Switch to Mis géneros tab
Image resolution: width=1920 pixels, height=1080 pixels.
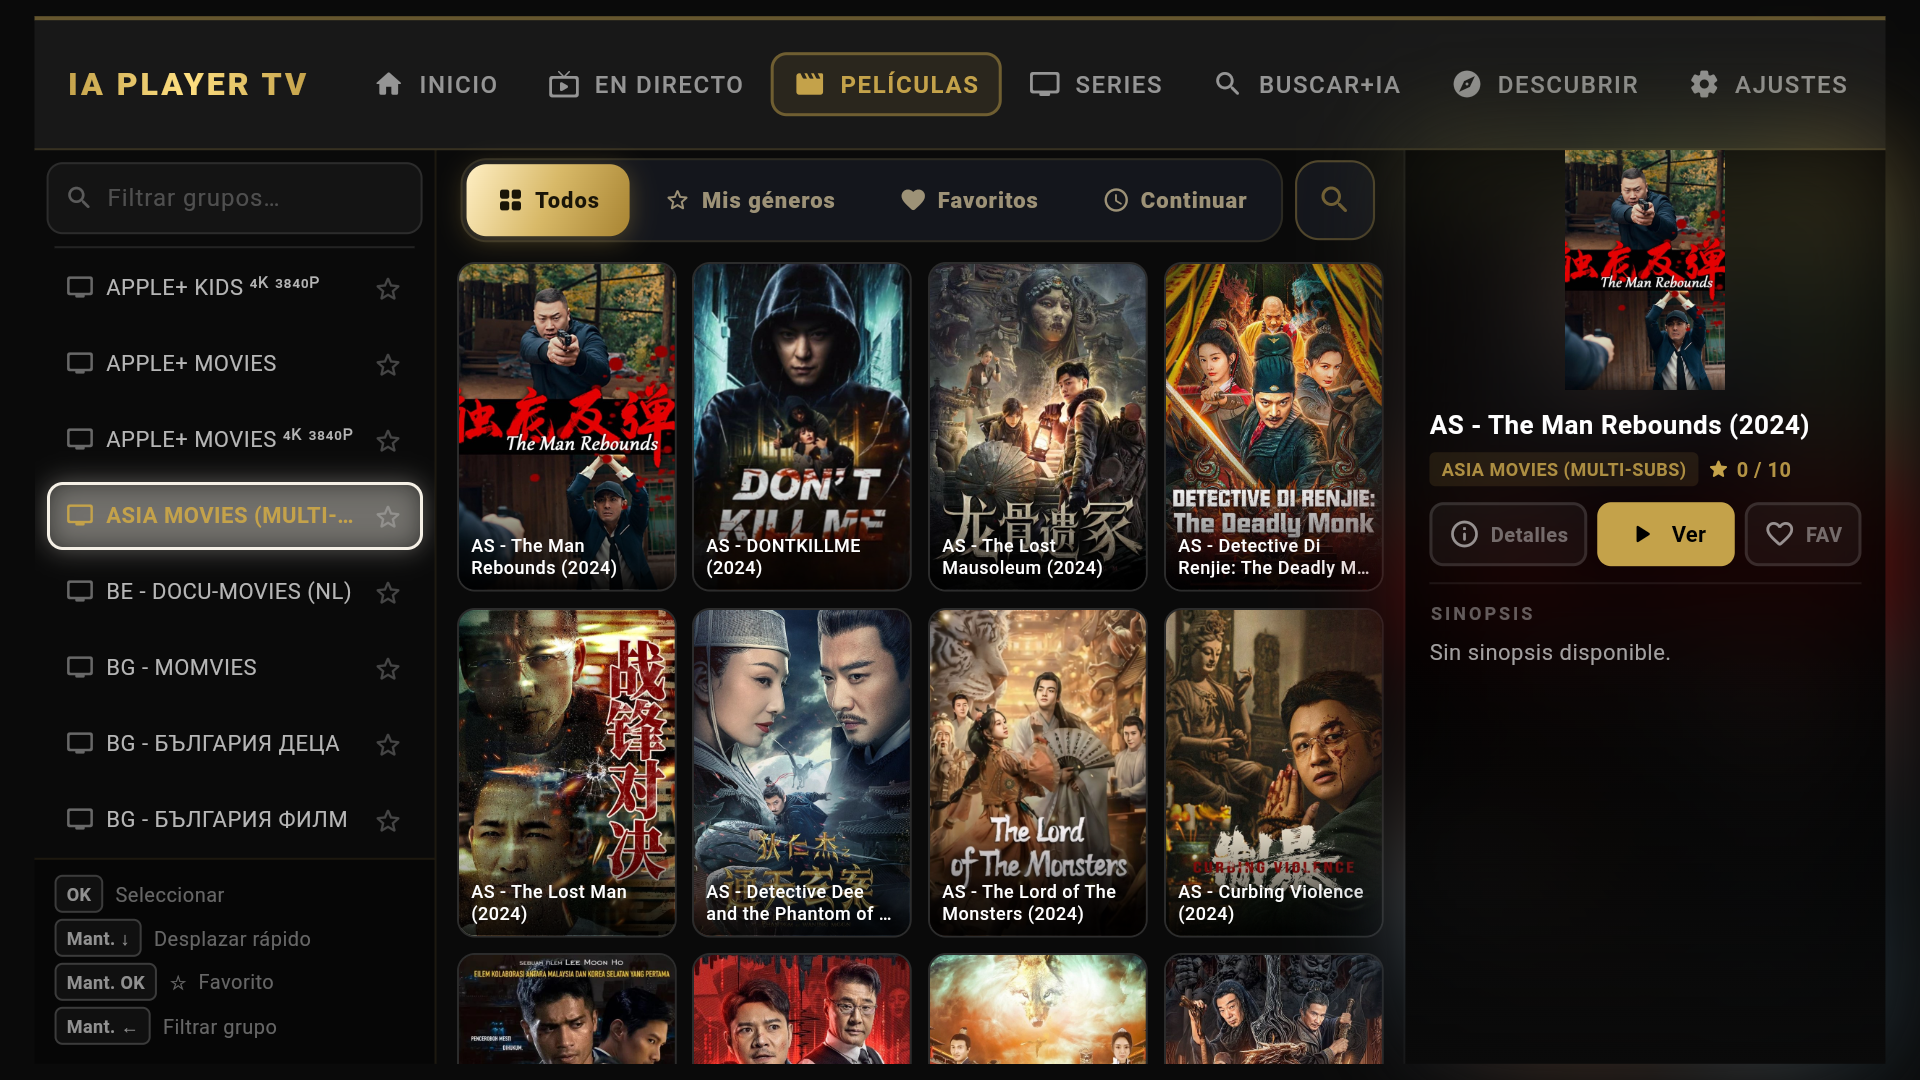tap(750, 200)
